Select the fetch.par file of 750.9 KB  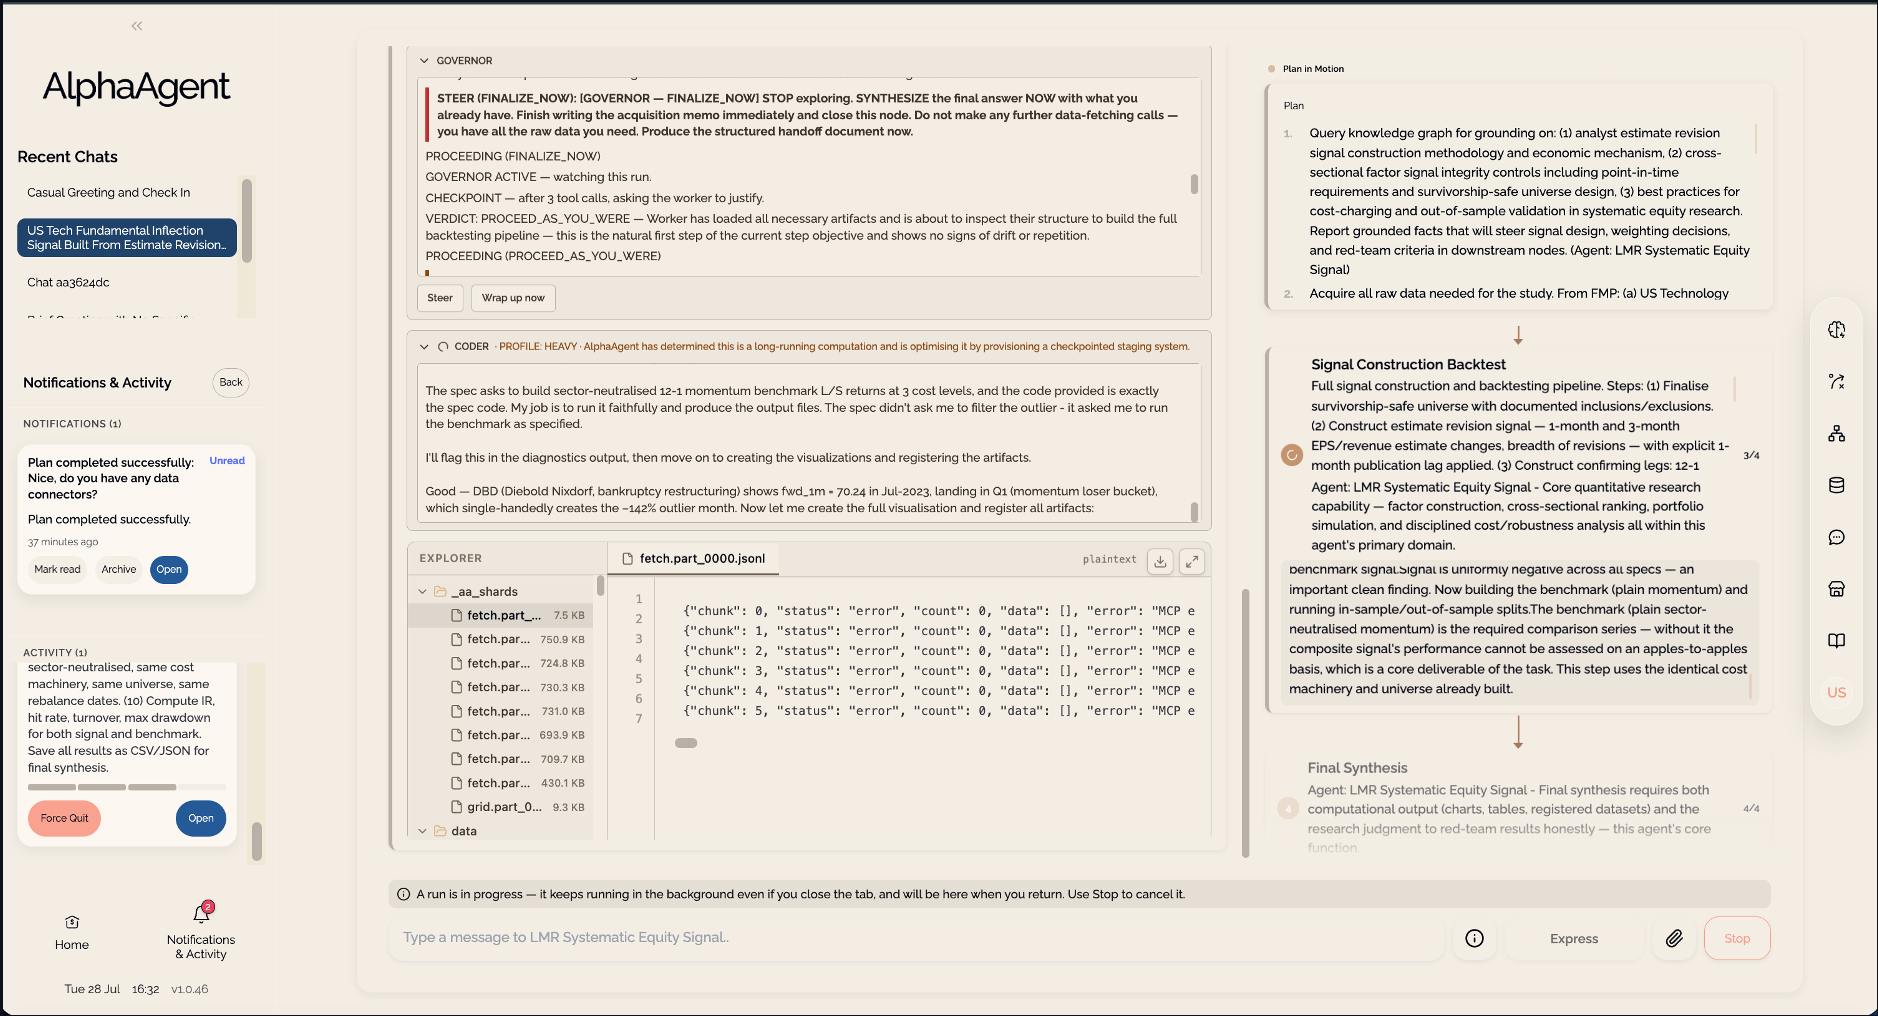pyautogui.click(x=500, y=640)
